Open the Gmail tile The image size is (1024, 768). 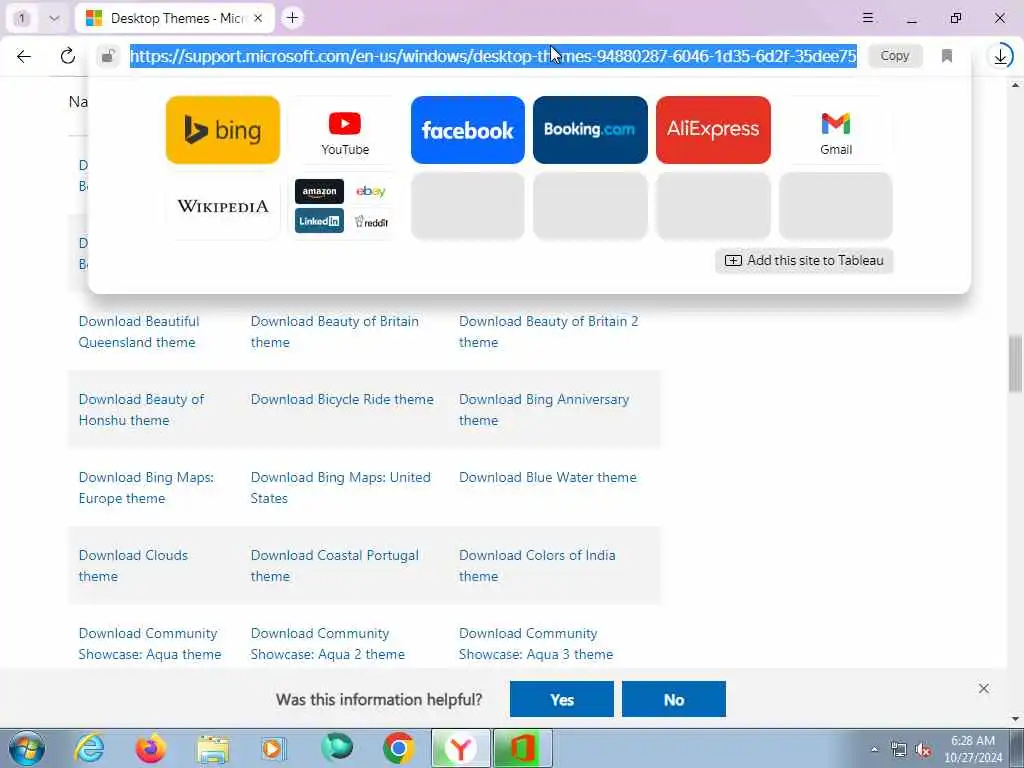click(836, 130)
